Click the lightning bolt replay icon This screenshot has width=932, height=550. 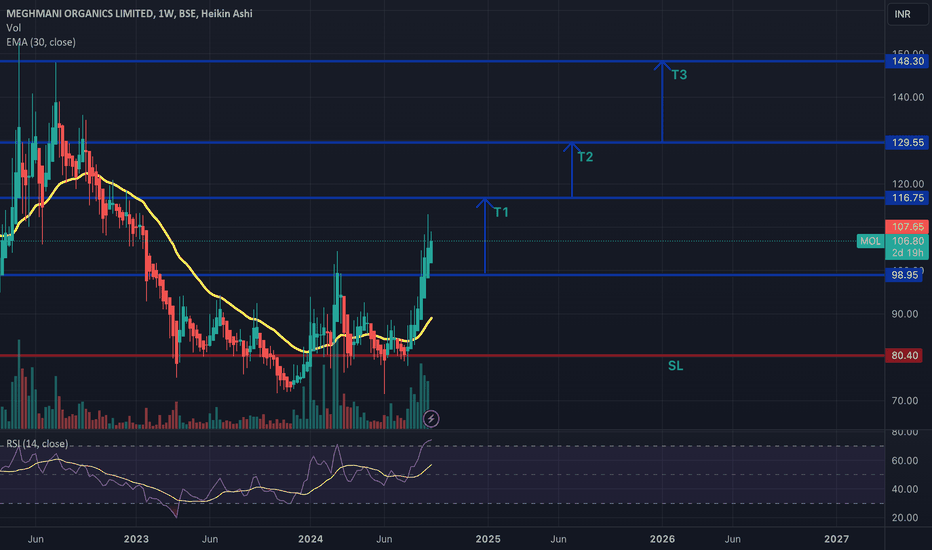tap(431, 419)
